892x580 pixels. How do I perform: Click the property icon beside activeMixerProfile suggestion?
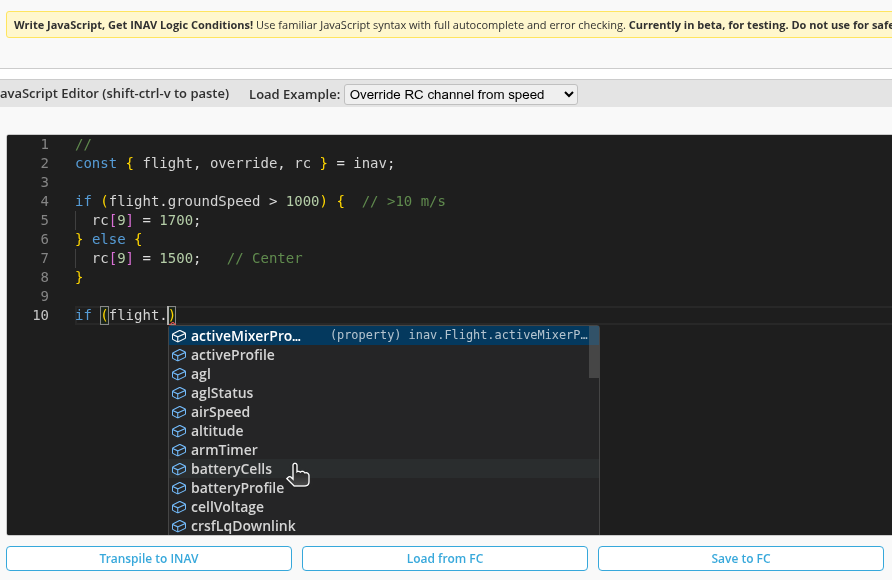point(179,336)
